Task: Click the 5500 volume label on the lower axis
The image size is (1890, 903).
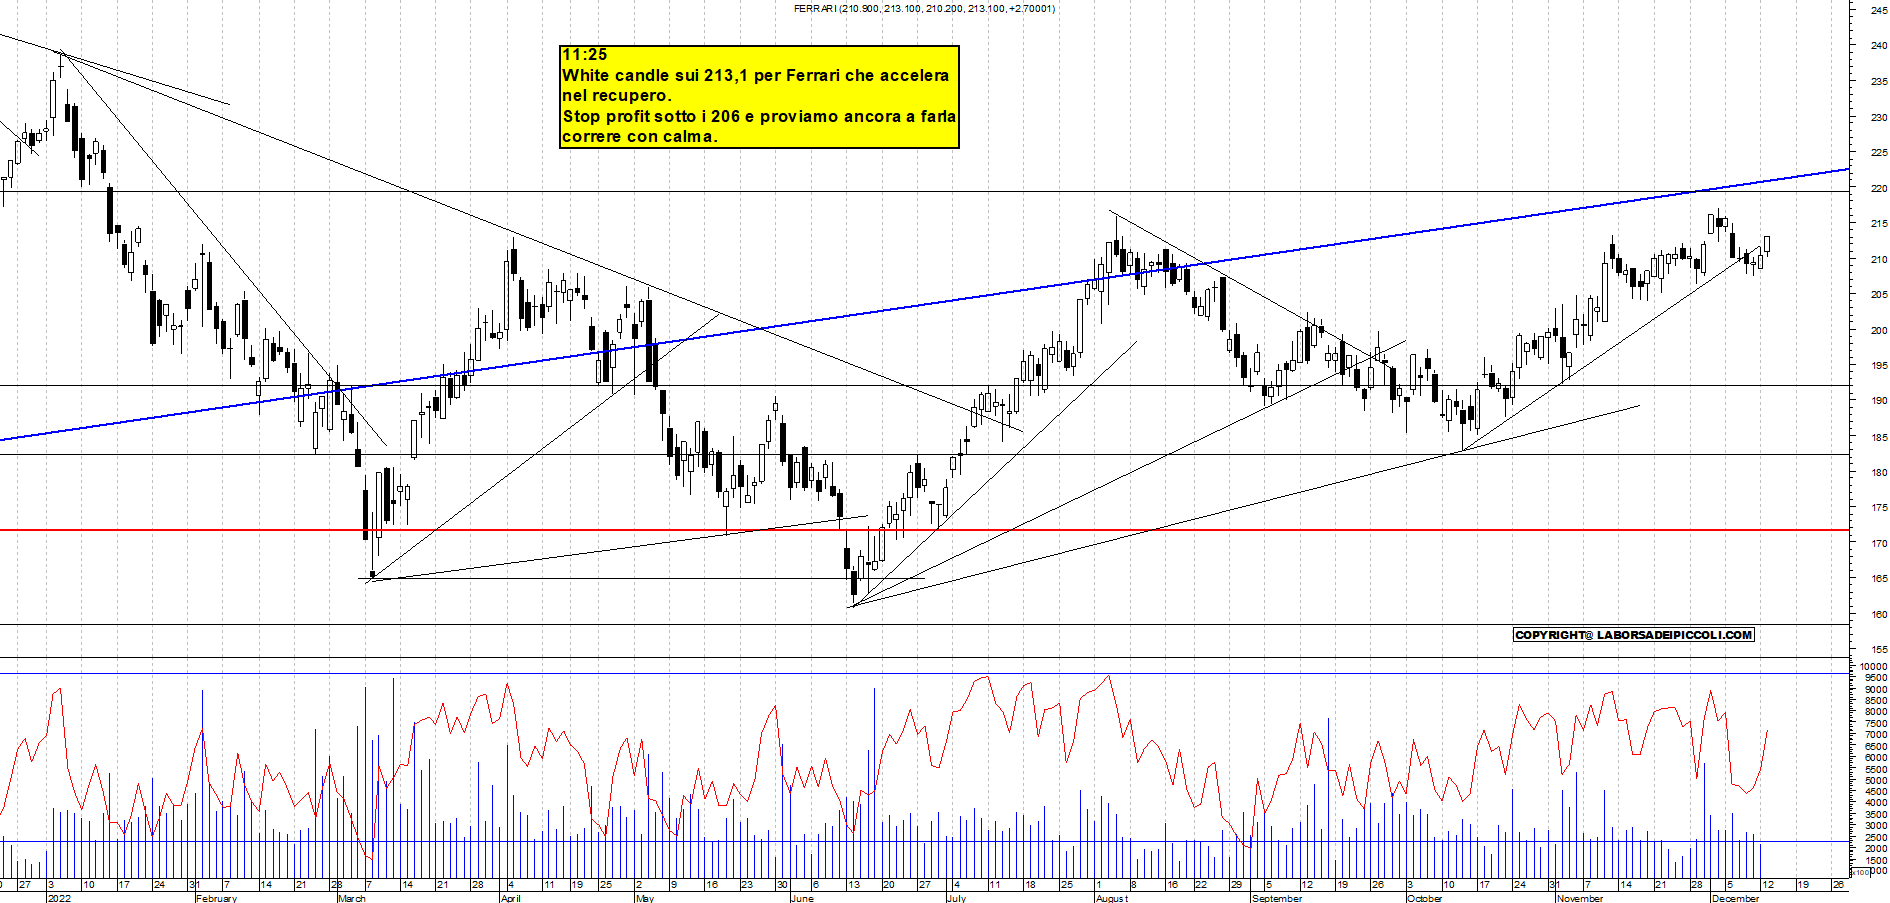Action: click(1877, 769)
